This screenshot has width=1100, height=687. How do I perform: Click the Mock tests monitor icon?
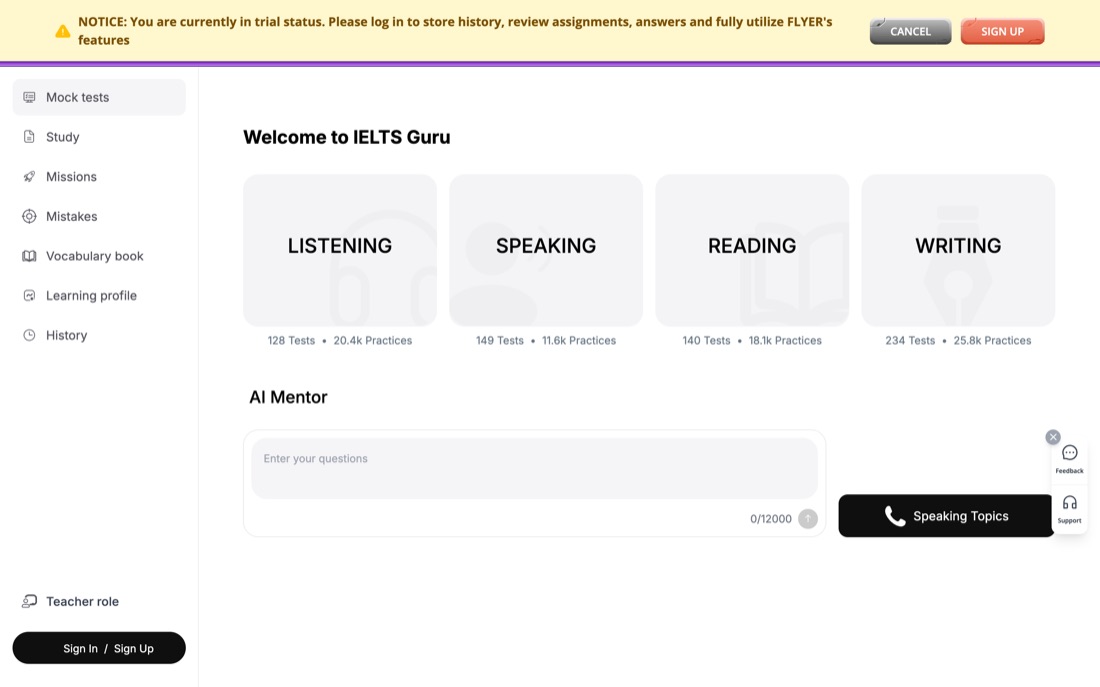click(29, 97)
